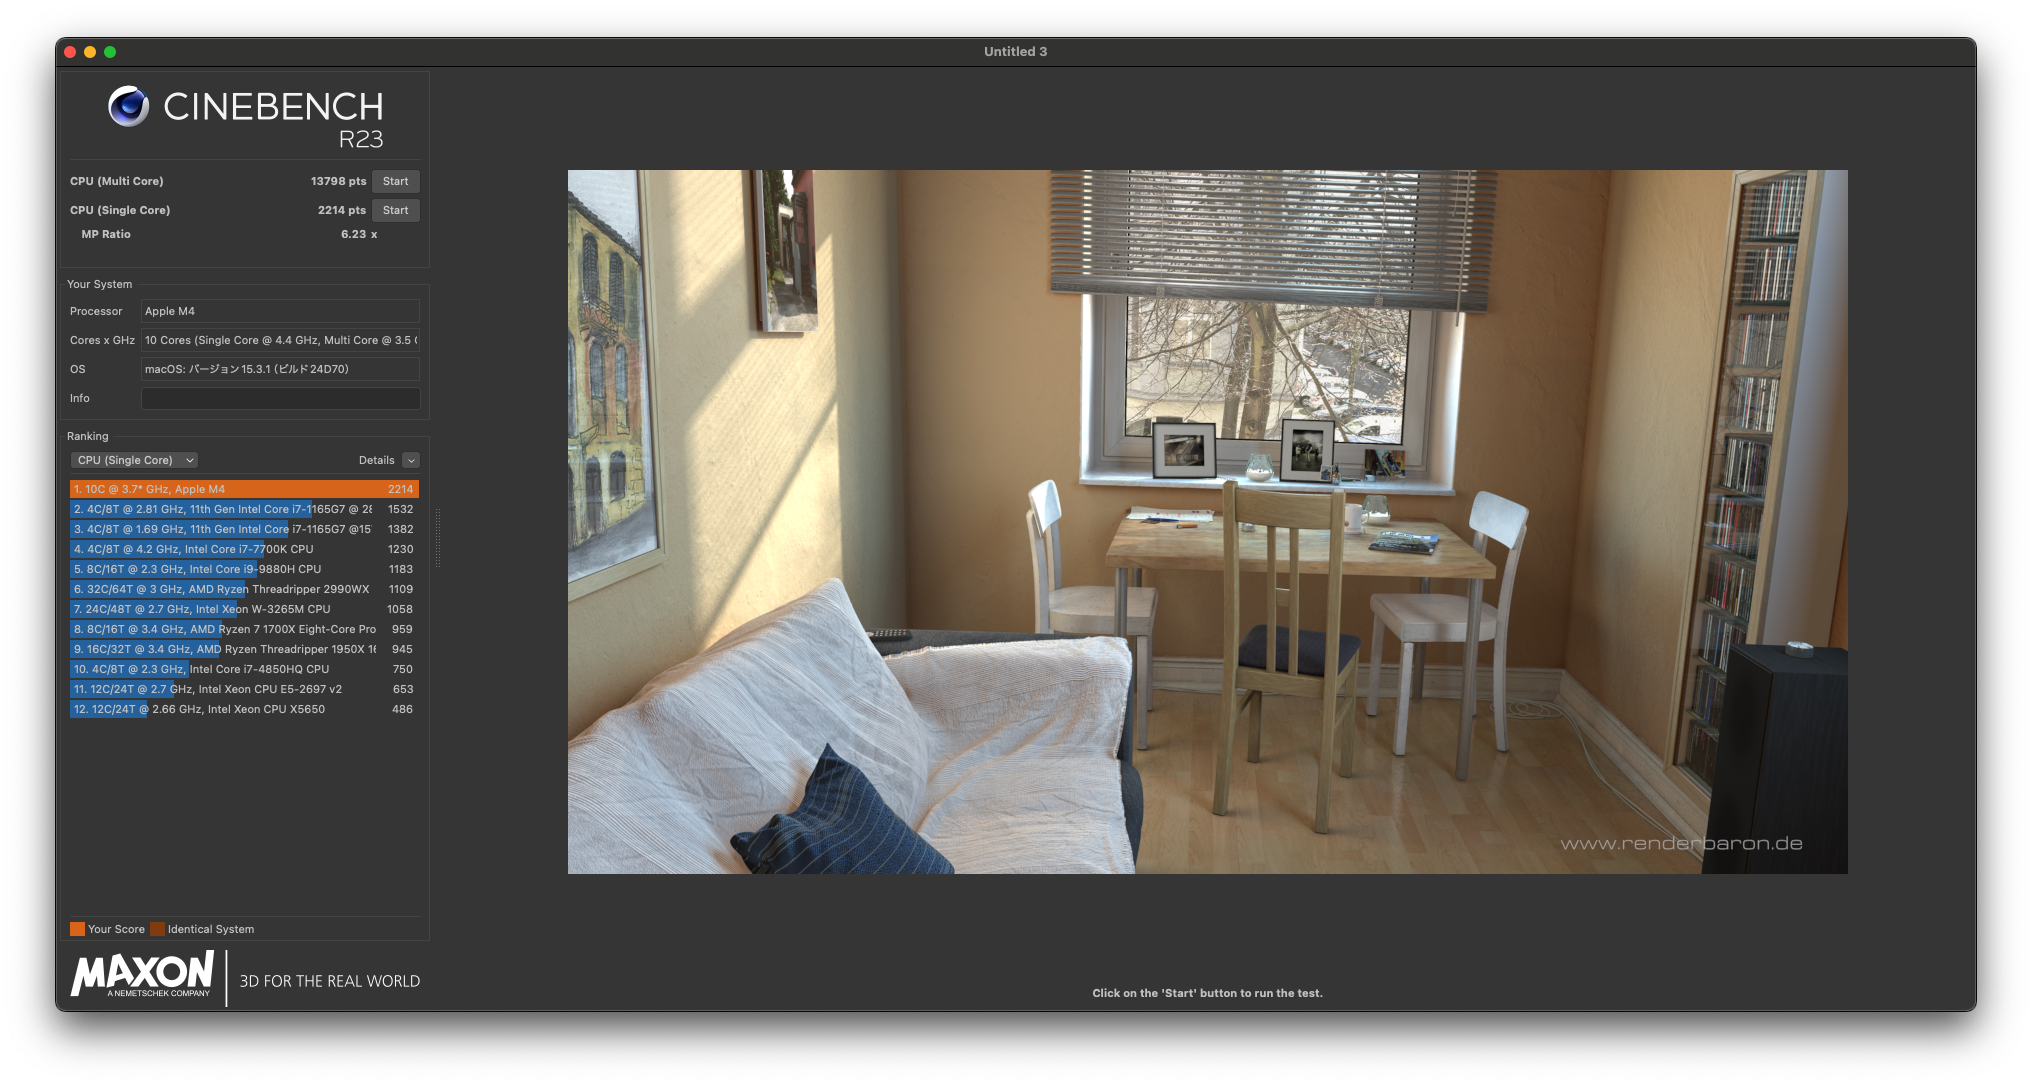Viewport: 2032px width, 1085px height.
Task: Click the OS field showing macOS version
Action: coord(280,369)
